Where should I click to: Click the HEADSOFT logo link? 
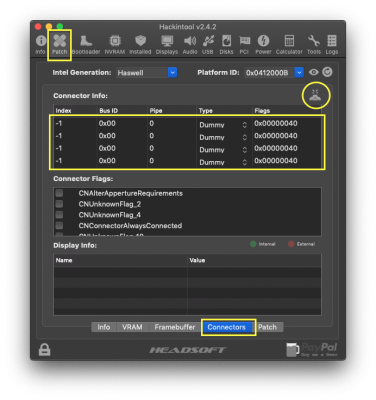tap(188, 350)
